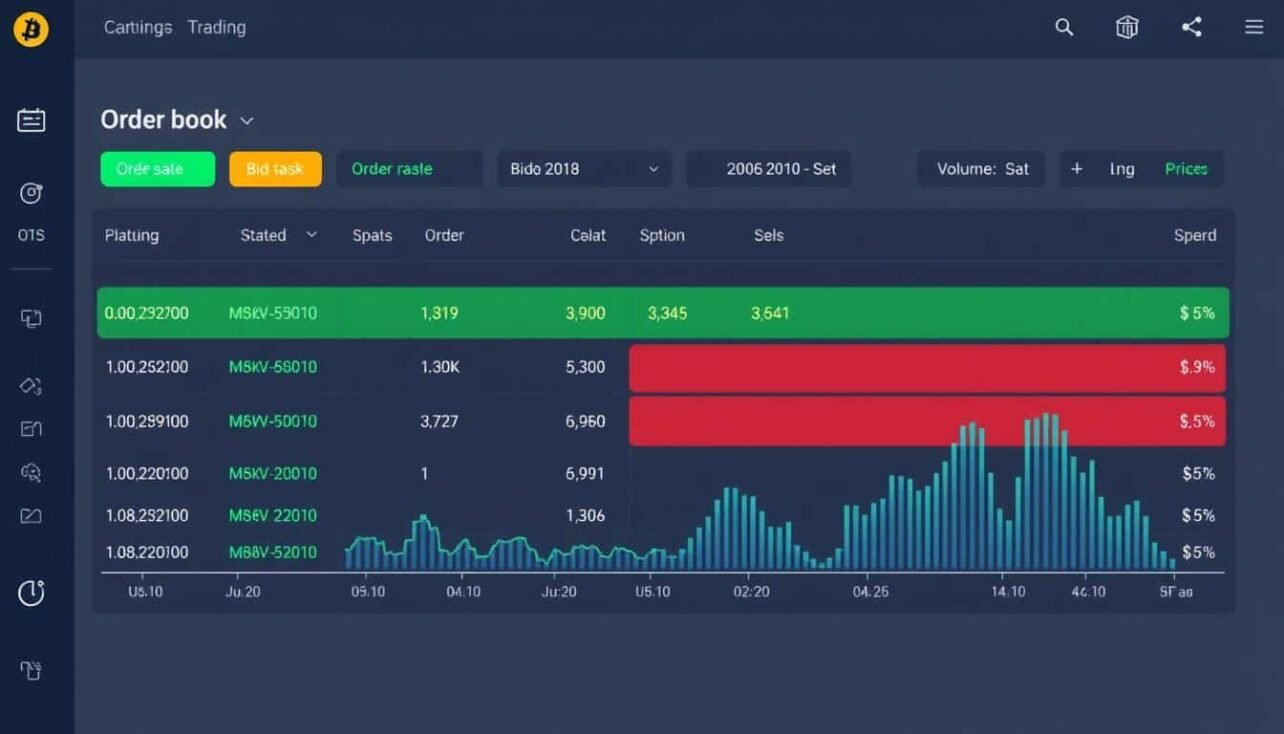Click the Bitcoin logo in the sidebar

[30, 29]
